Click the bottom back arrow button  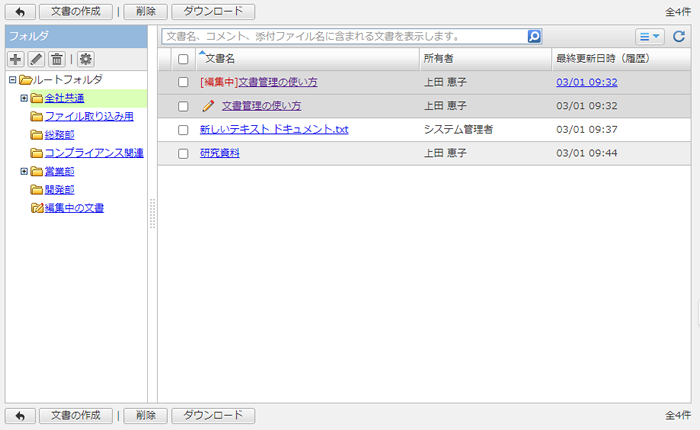[x=20, y=416]
